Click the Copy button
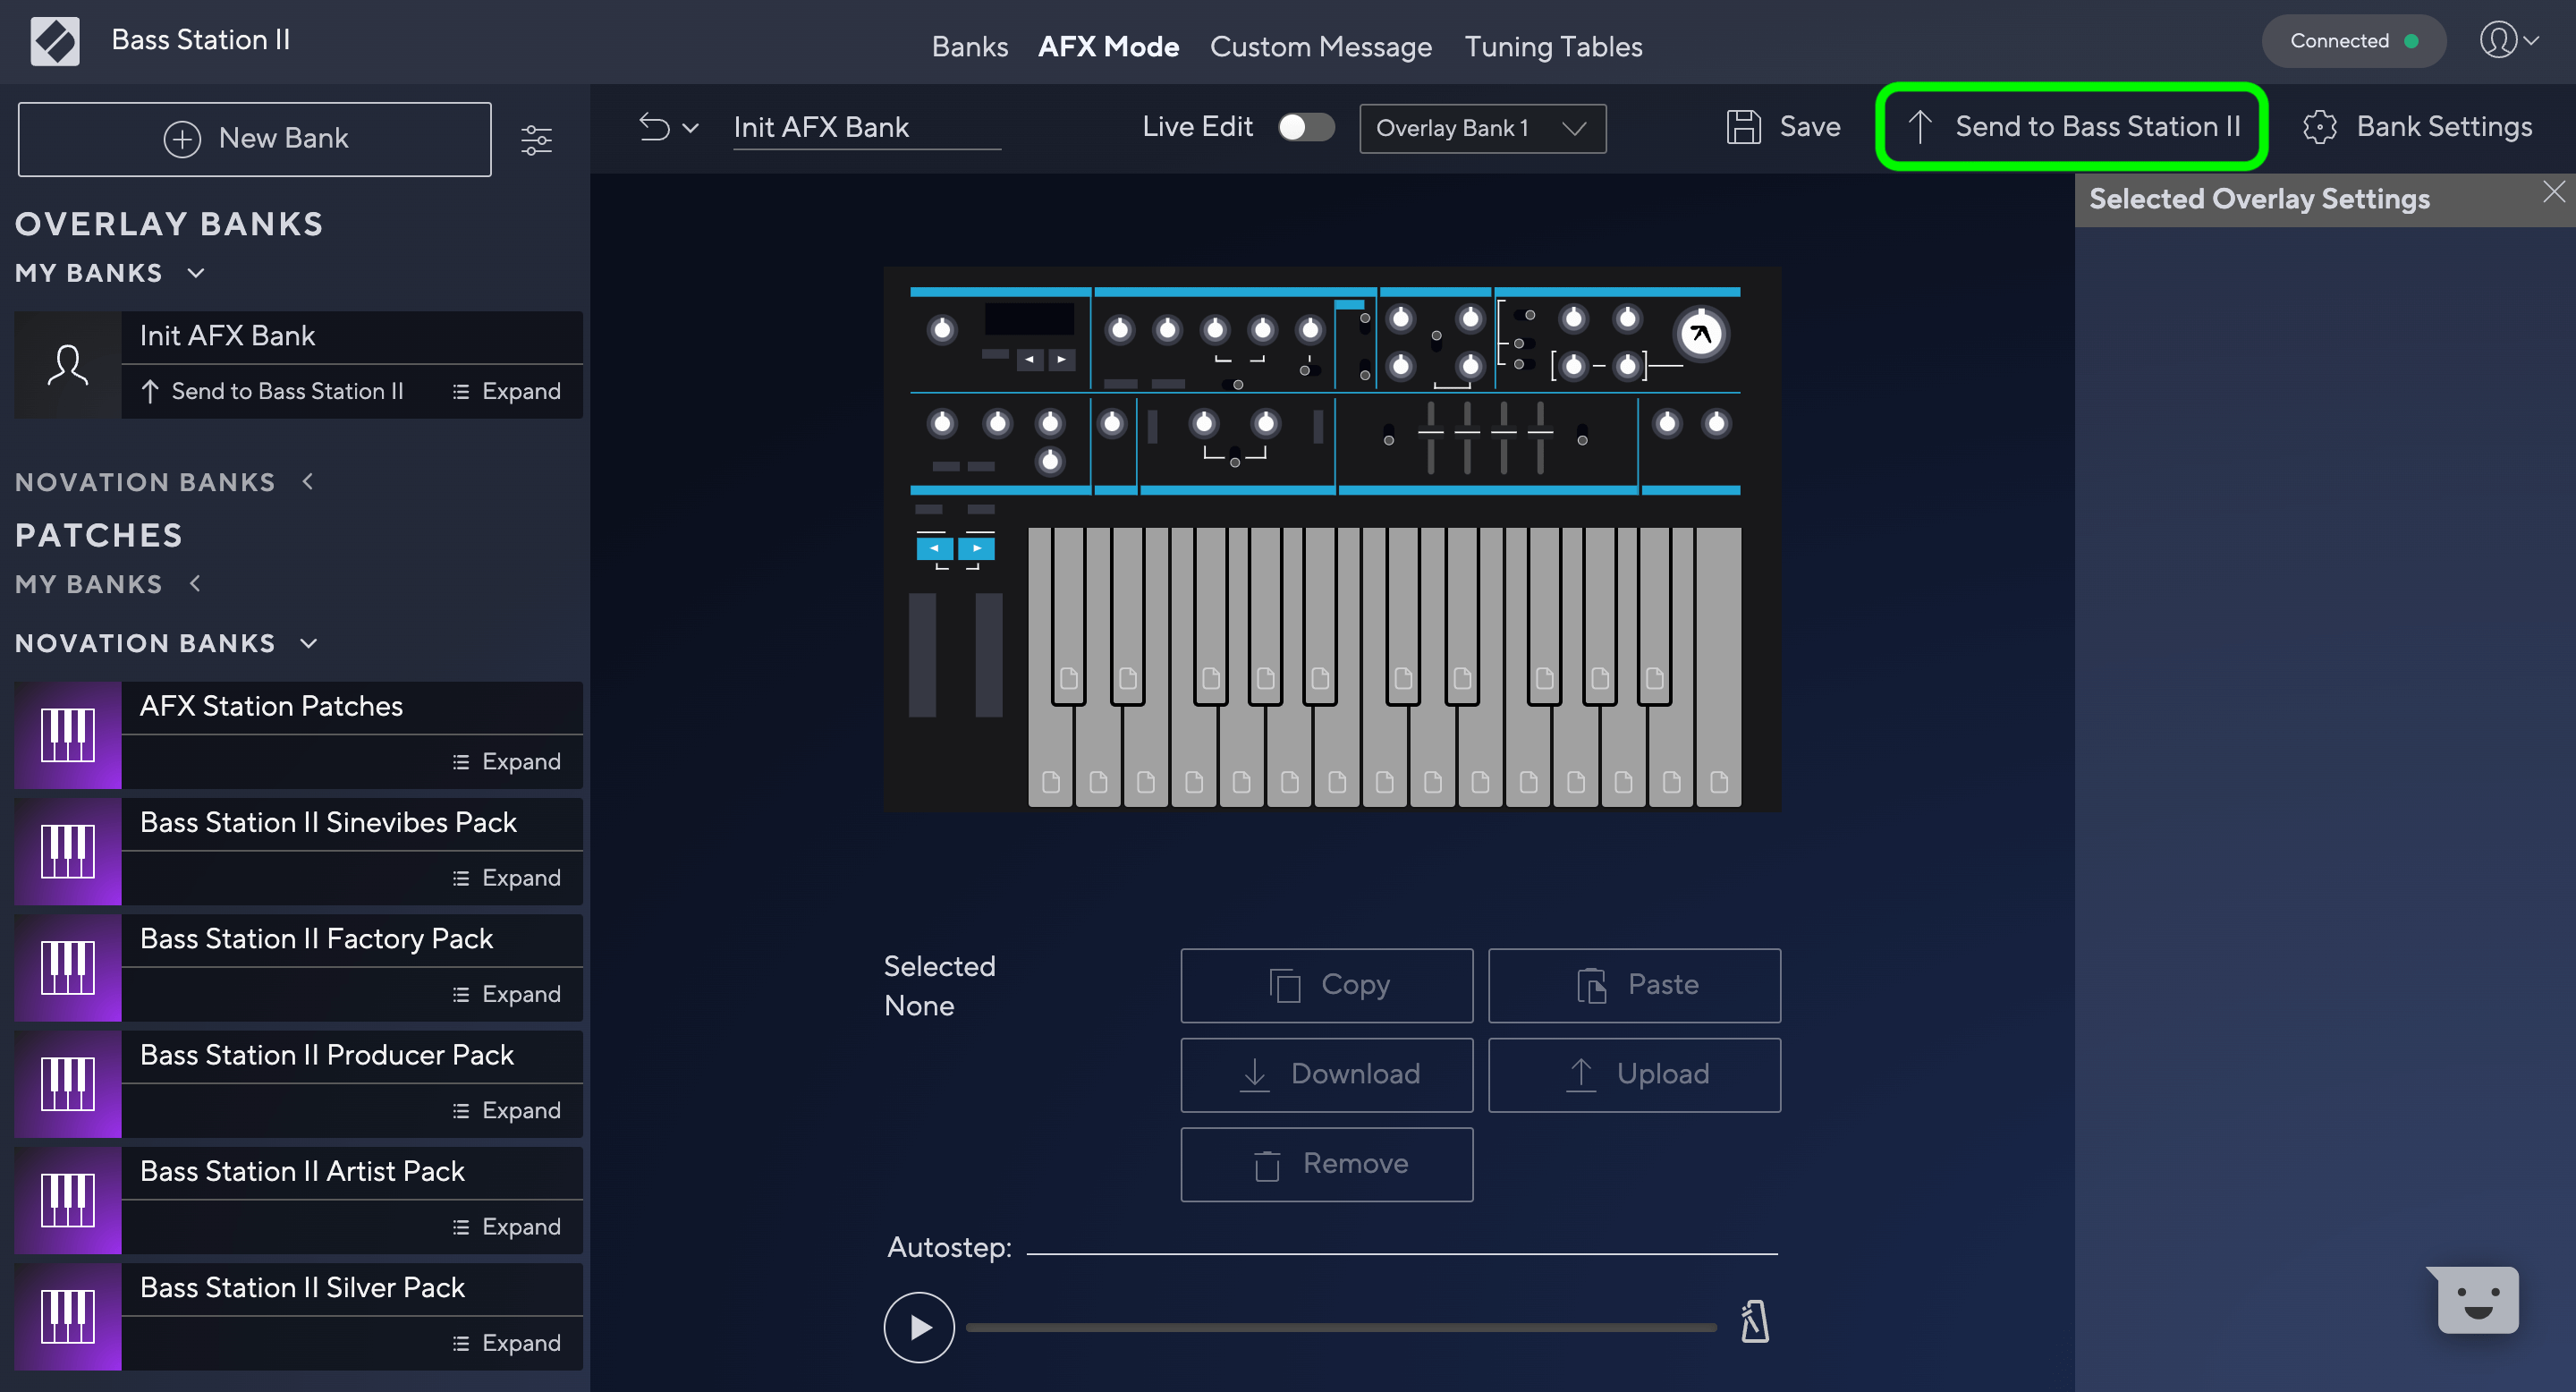 point(1326,984)
